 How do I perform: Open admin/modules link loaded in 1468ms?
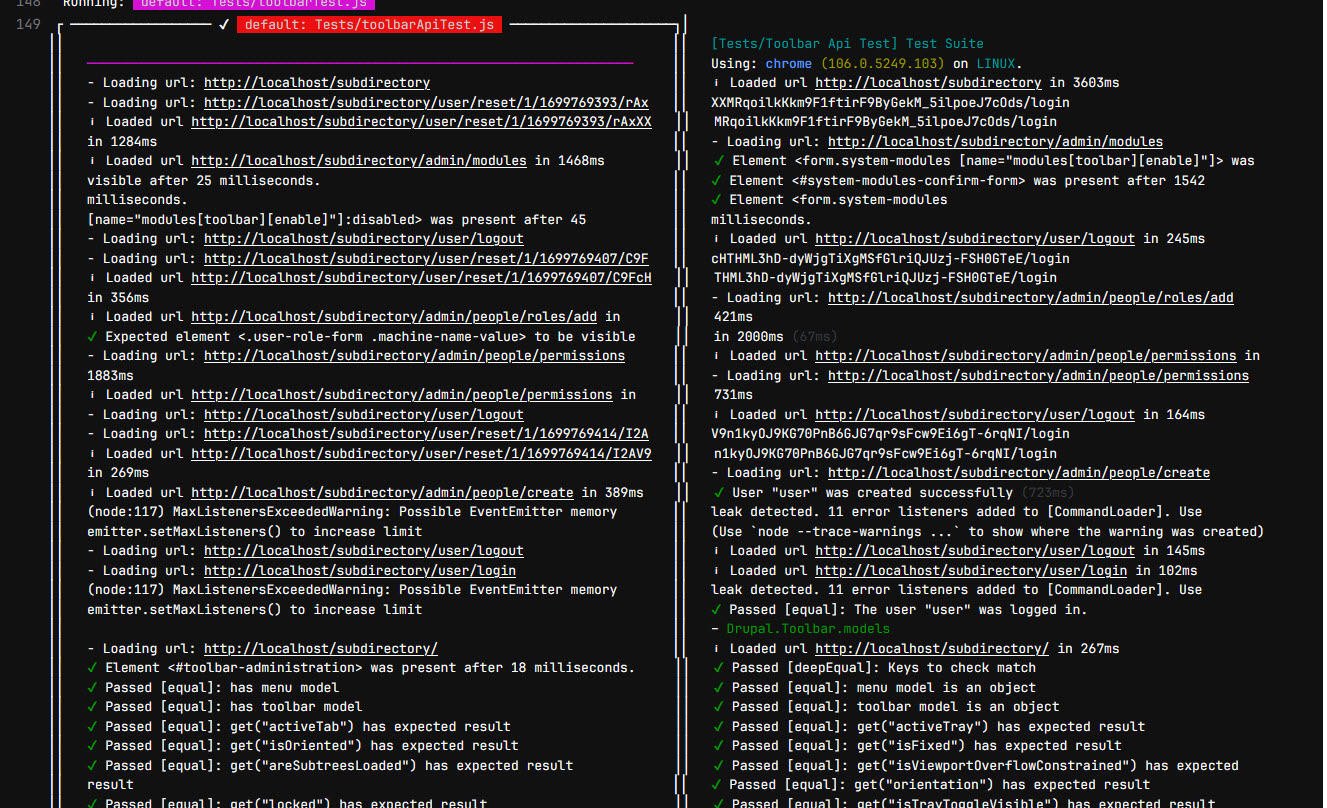pyautogui.click(x=359, y=161)
